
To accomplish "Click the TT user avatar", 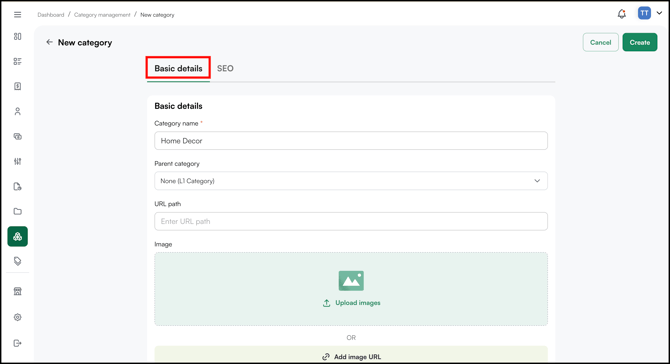I will click(x=644, y=13).
